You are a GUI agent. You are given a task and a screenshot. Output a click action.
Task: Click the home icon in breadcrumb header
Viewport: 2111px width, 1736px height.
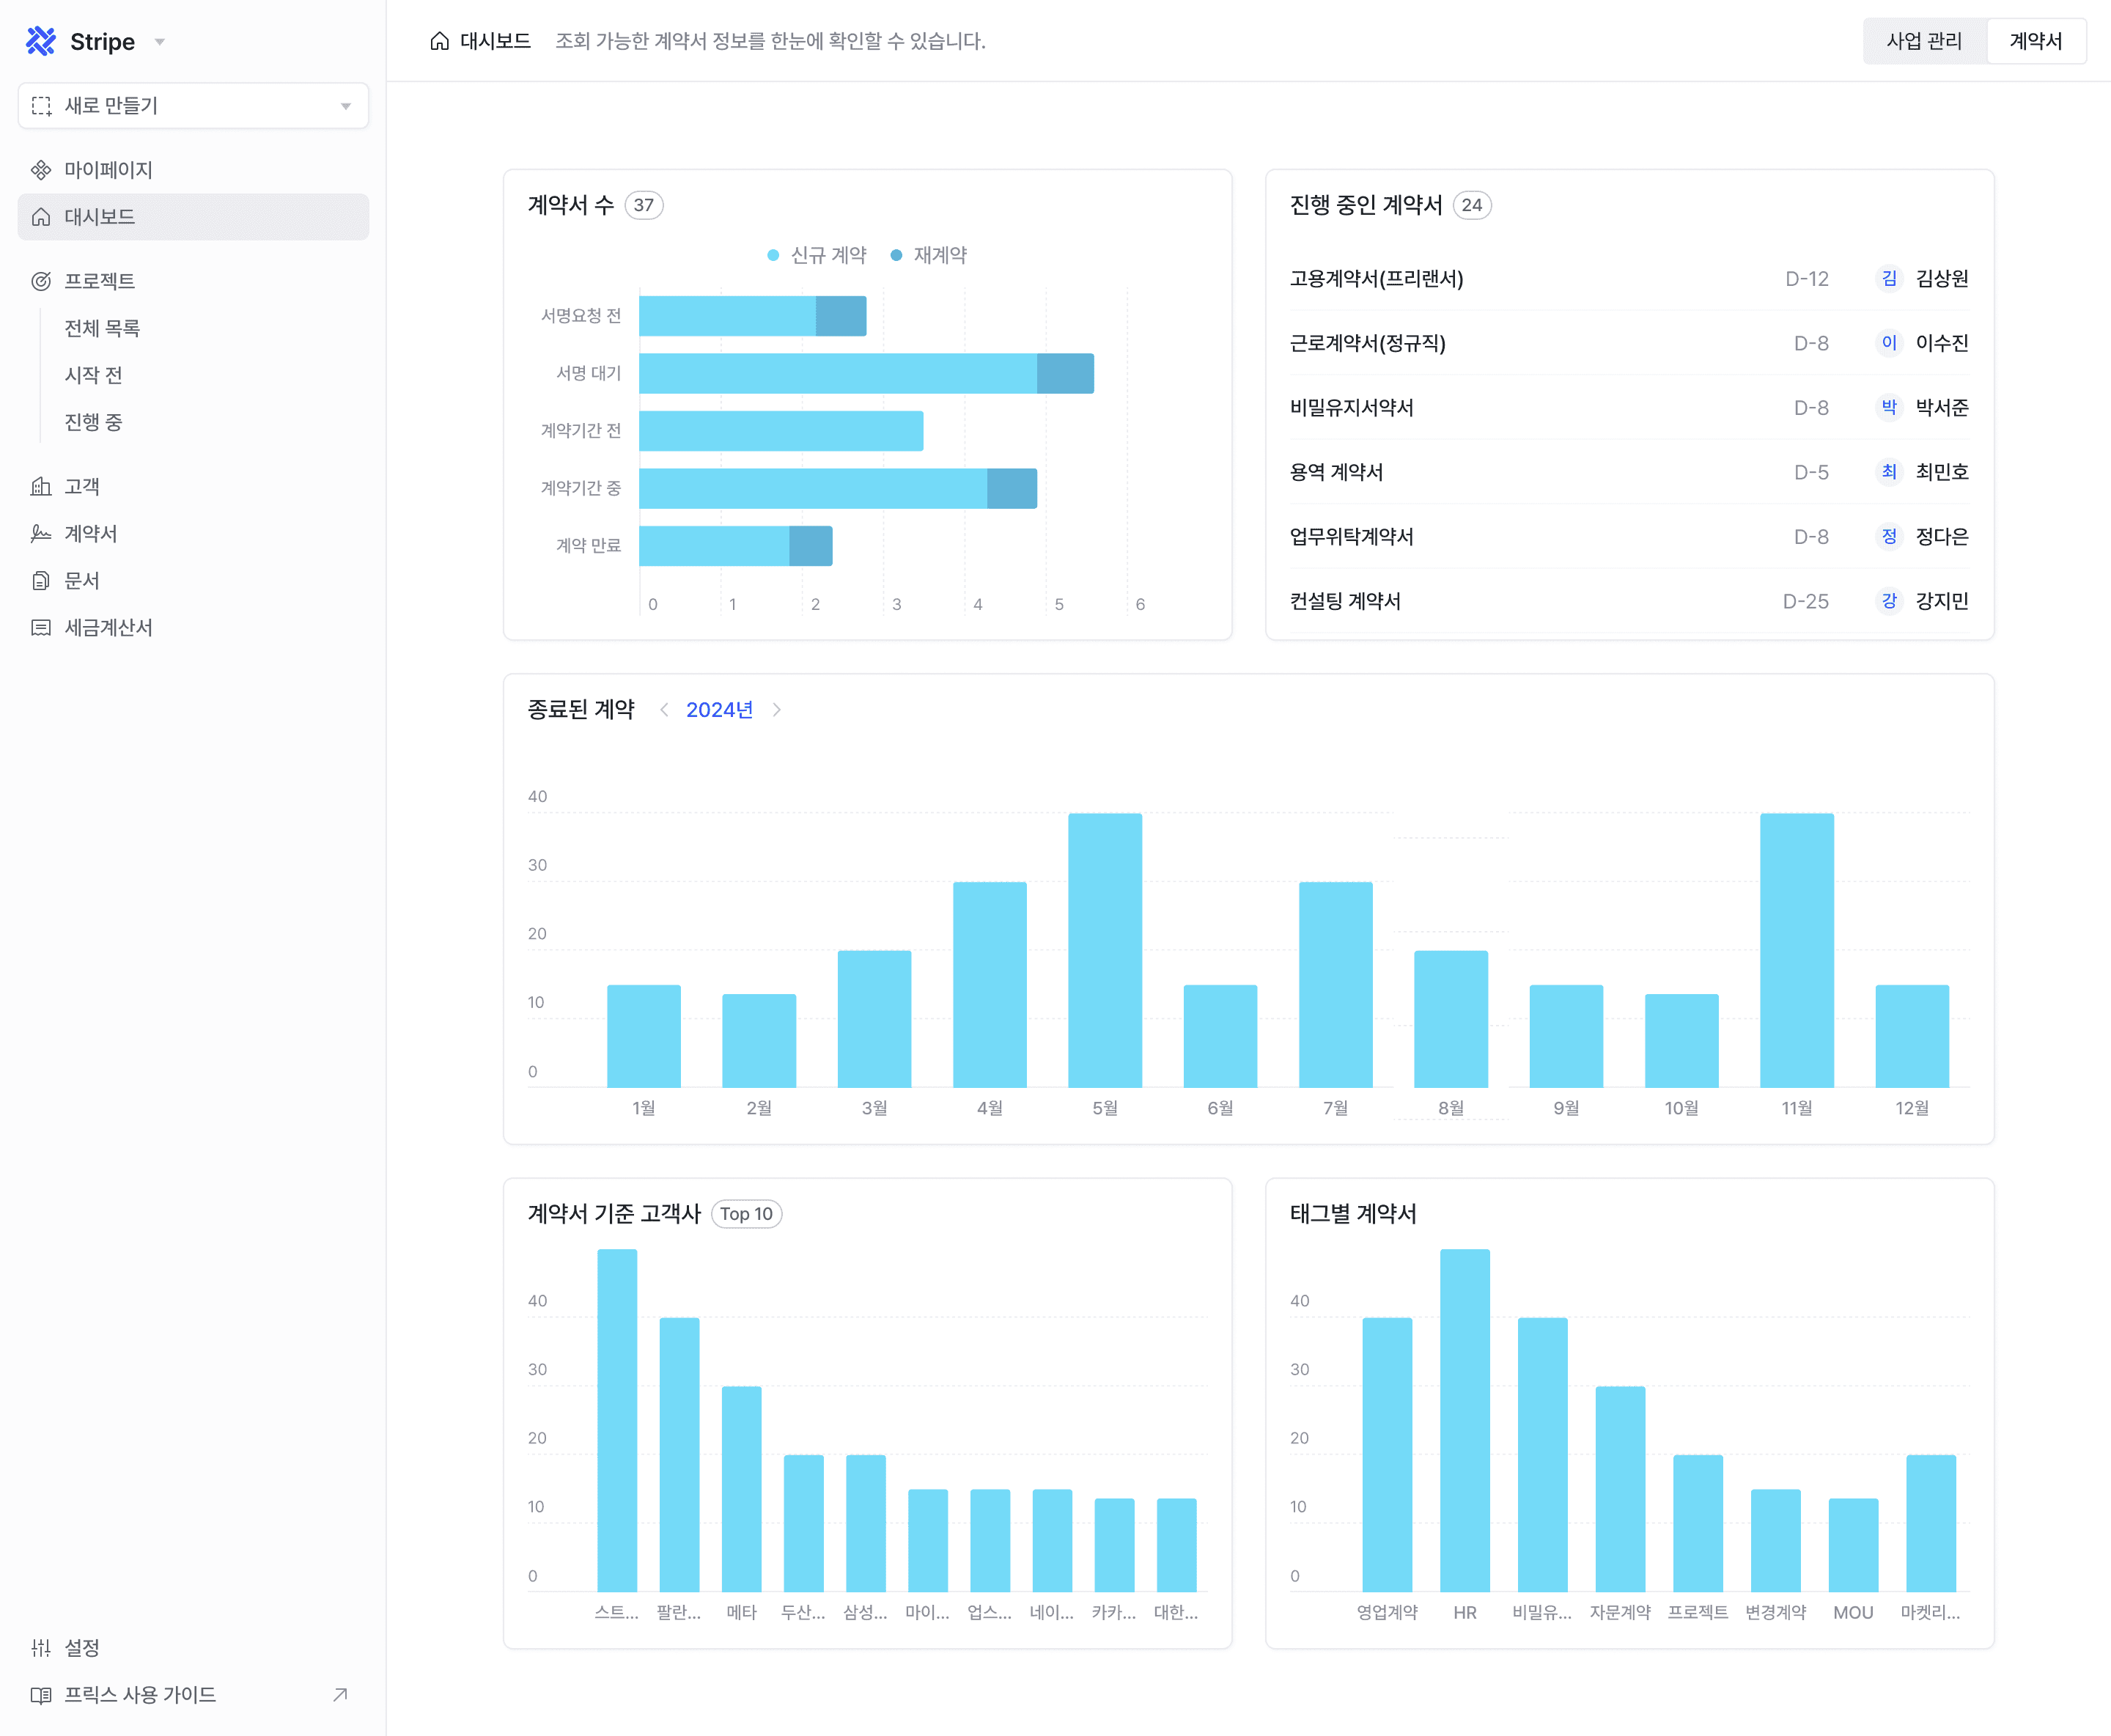[x=439, y=41]
